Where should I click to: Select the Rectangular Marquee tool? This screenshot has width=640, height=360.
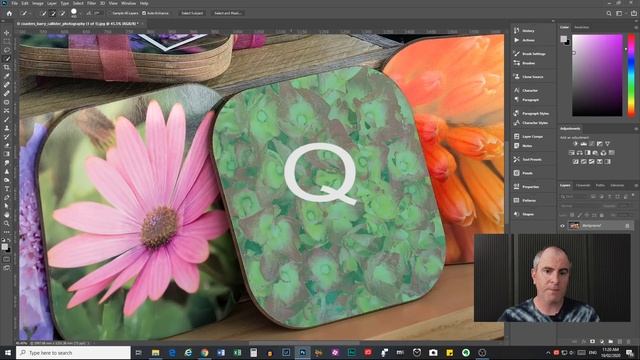pyautogui.click(x=7, y=41)
